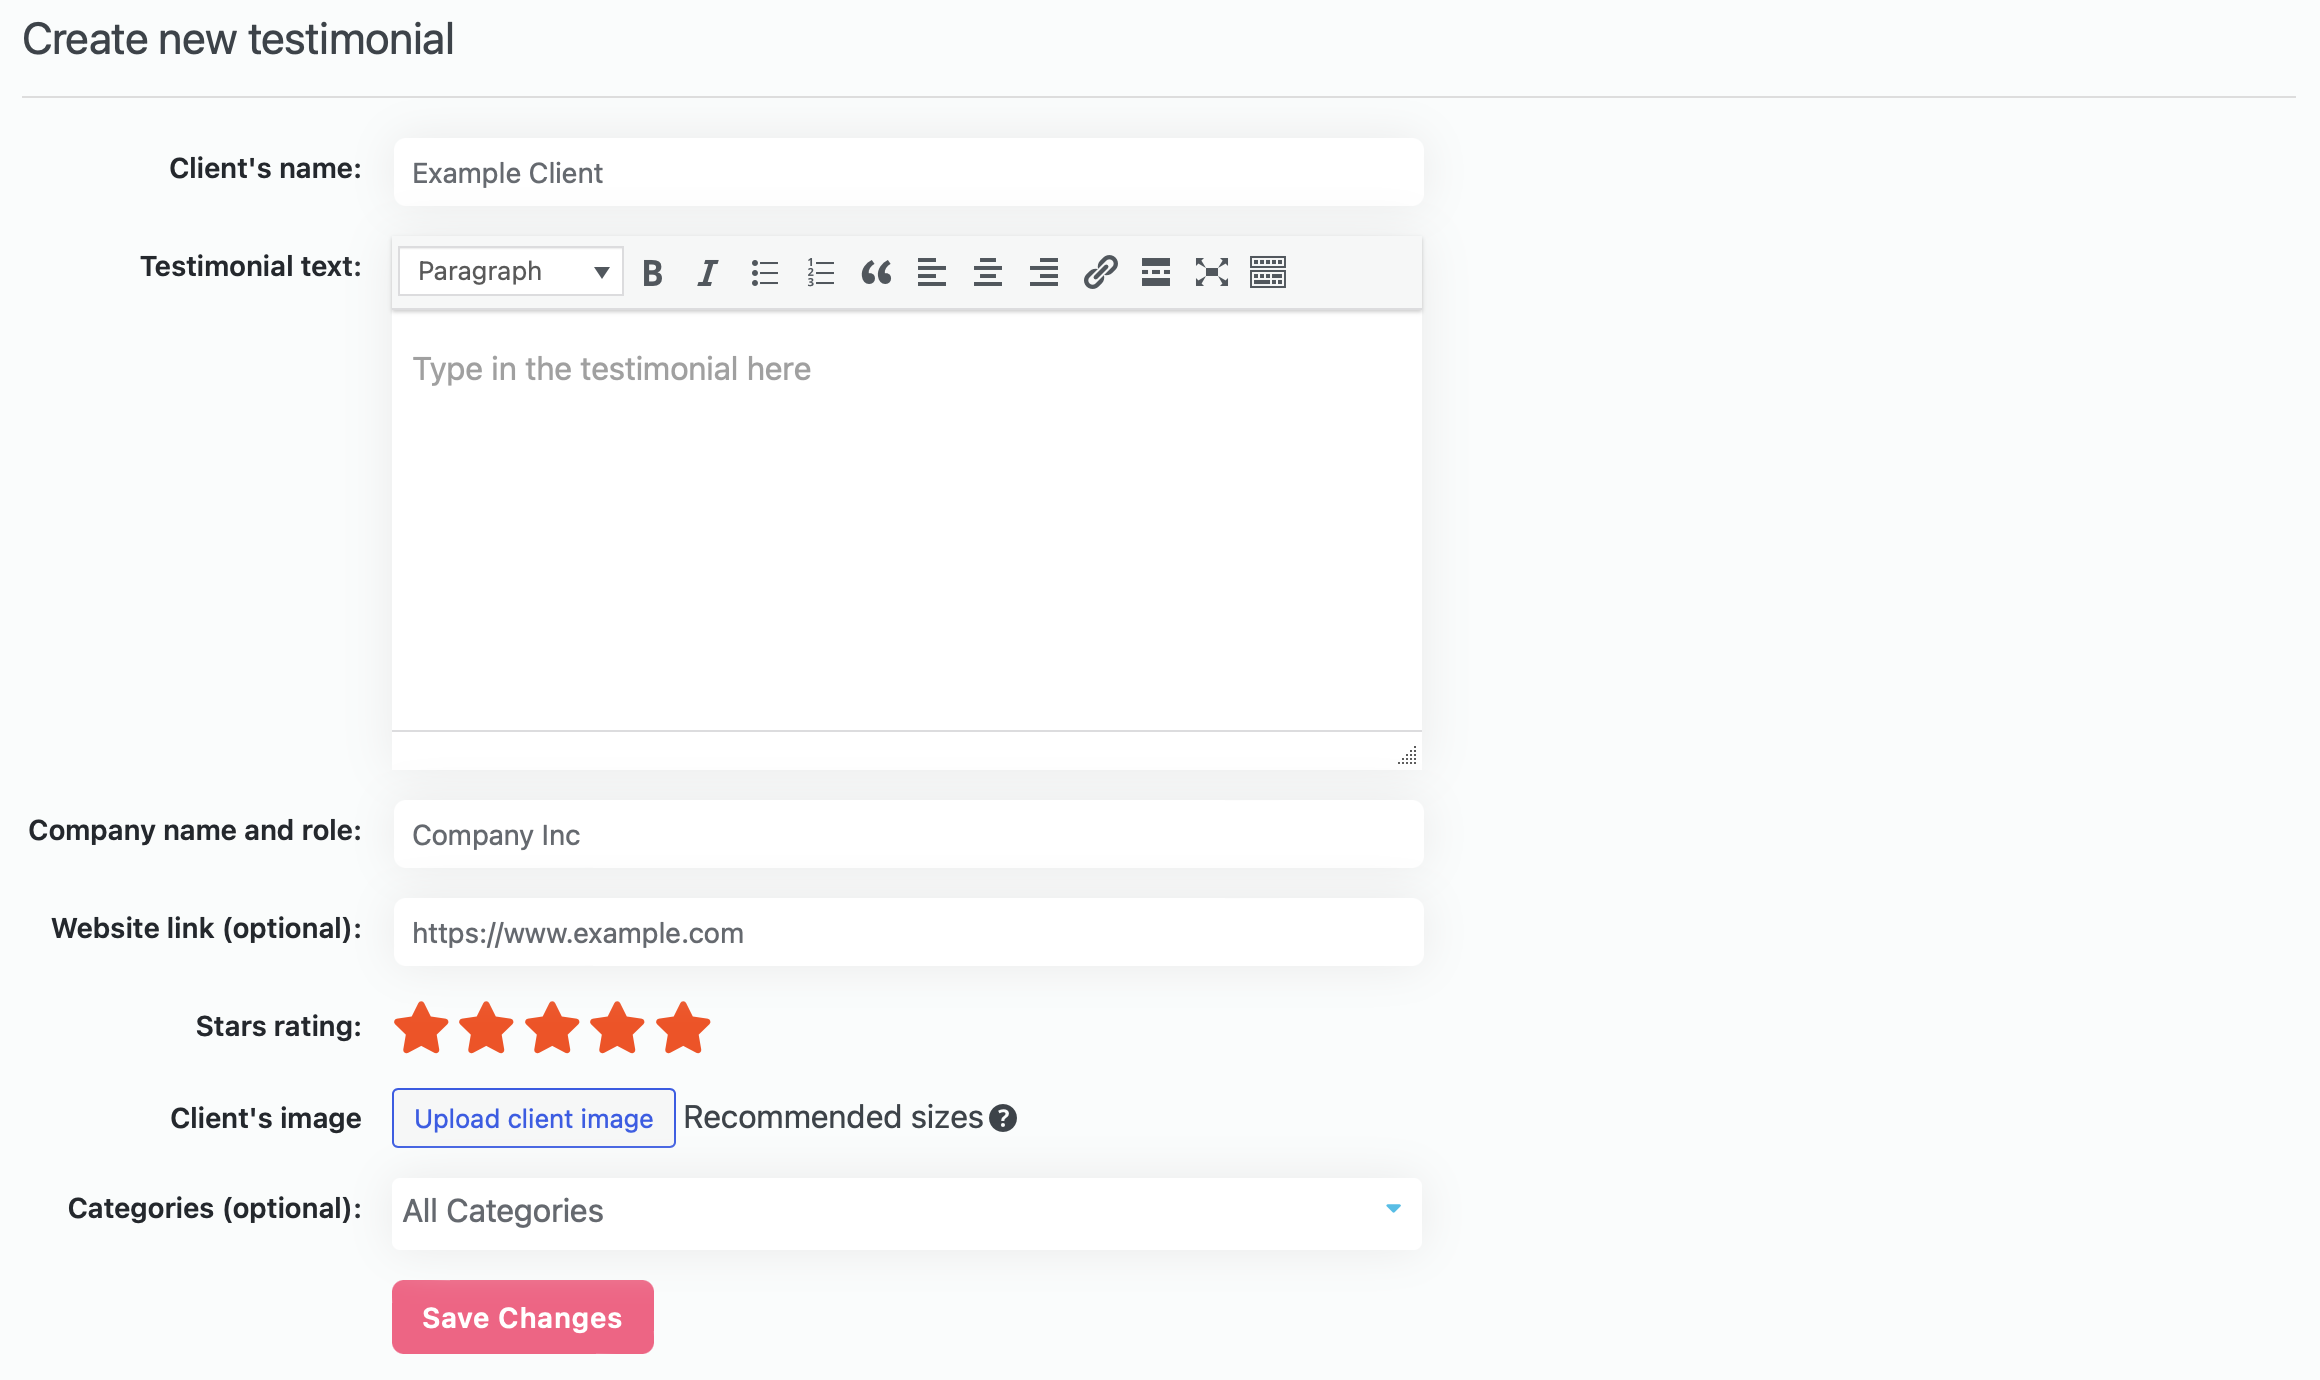Image resolution: width=2320 pixels, height=1380 pixels.
Task: Insert or edit a link
Action: click(1100, 272)
